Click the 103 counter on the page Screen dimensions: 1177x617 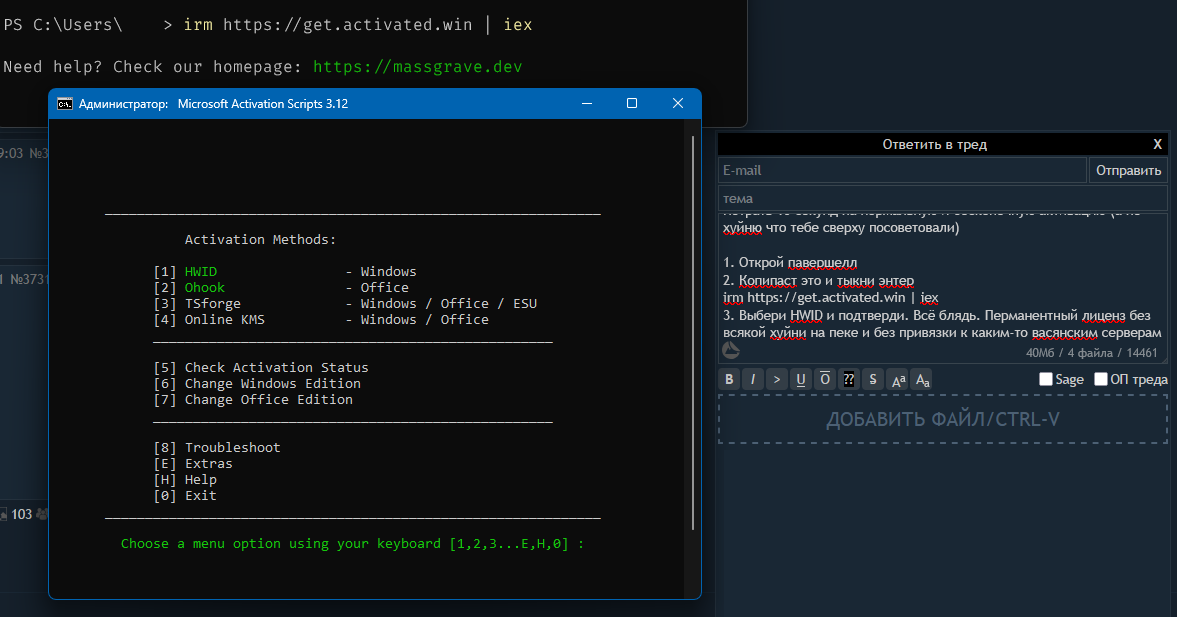tap(22, 514)
